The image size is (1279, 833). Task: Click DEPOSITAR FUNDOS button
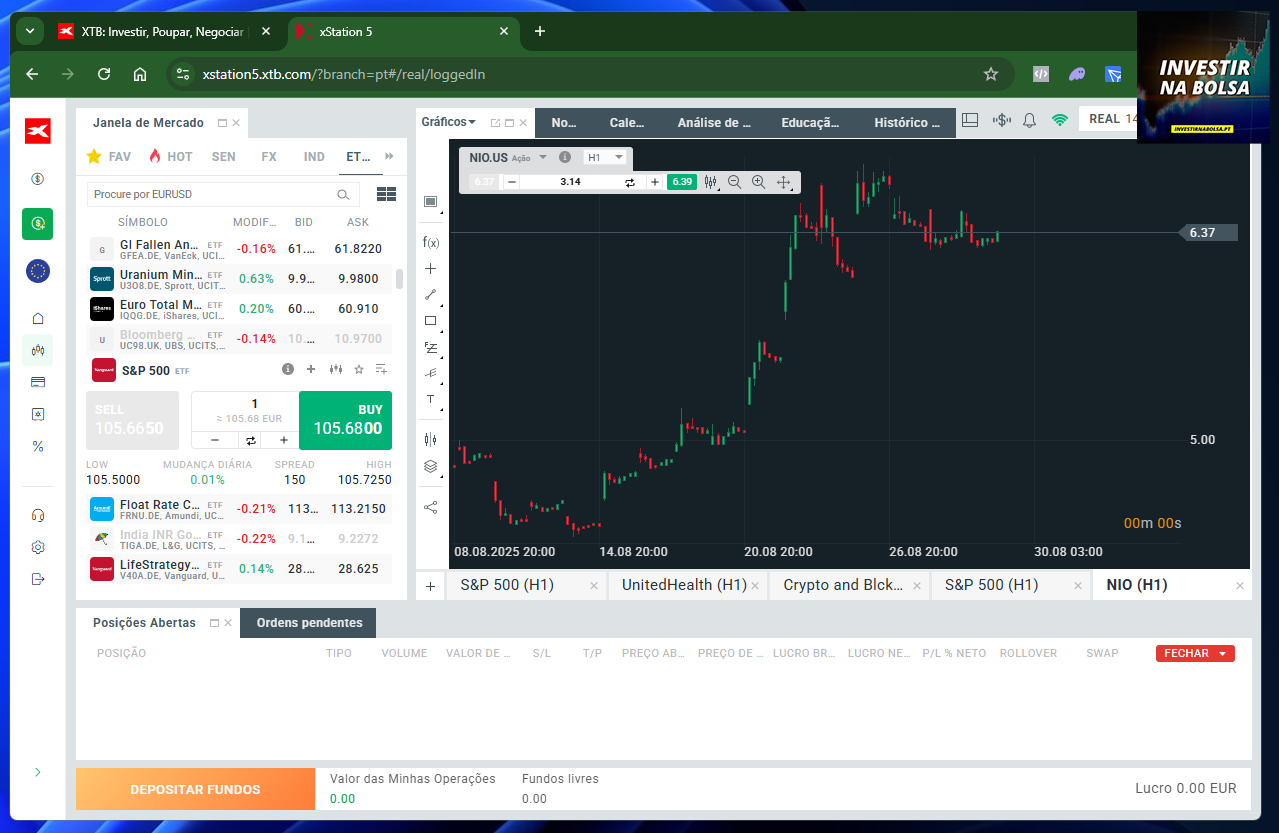[x=195, y=789]
